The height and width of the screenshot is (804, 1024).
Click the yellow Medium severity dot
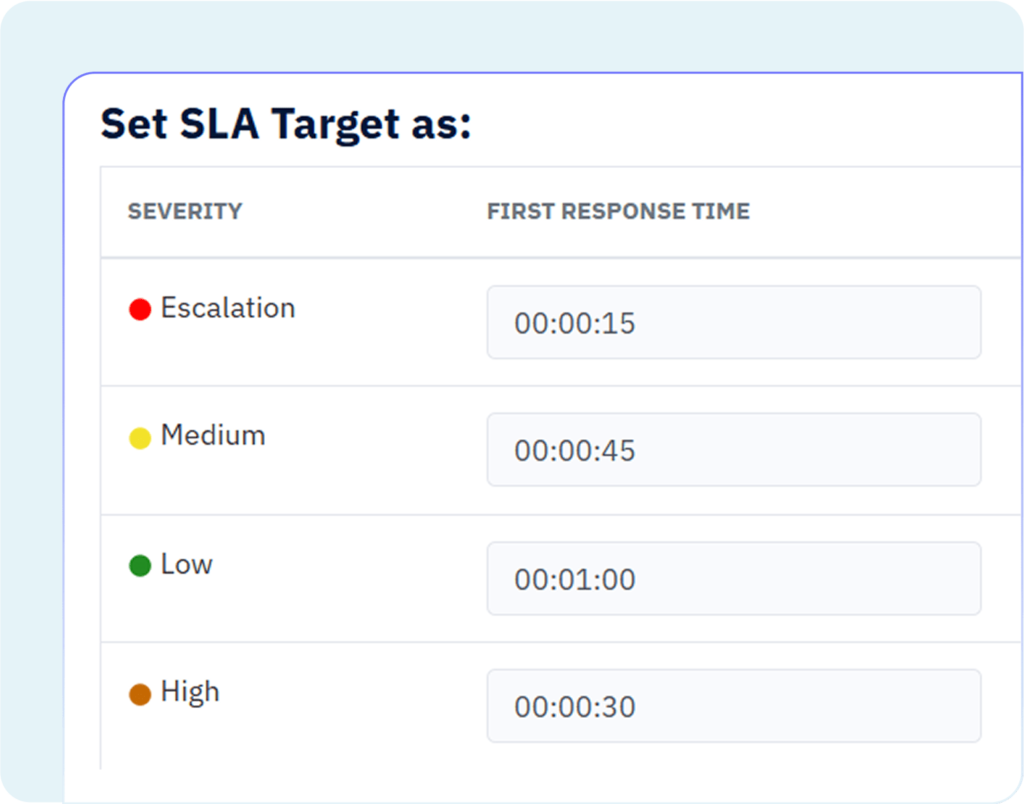click(140, 438)
